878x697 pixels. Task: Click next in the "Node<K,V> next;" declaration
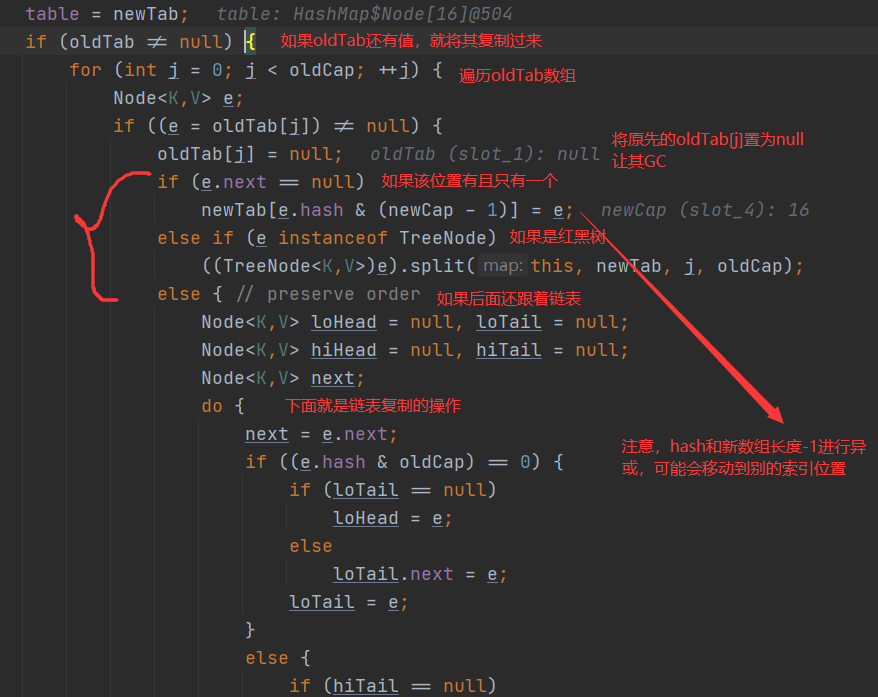pos(333,378)
